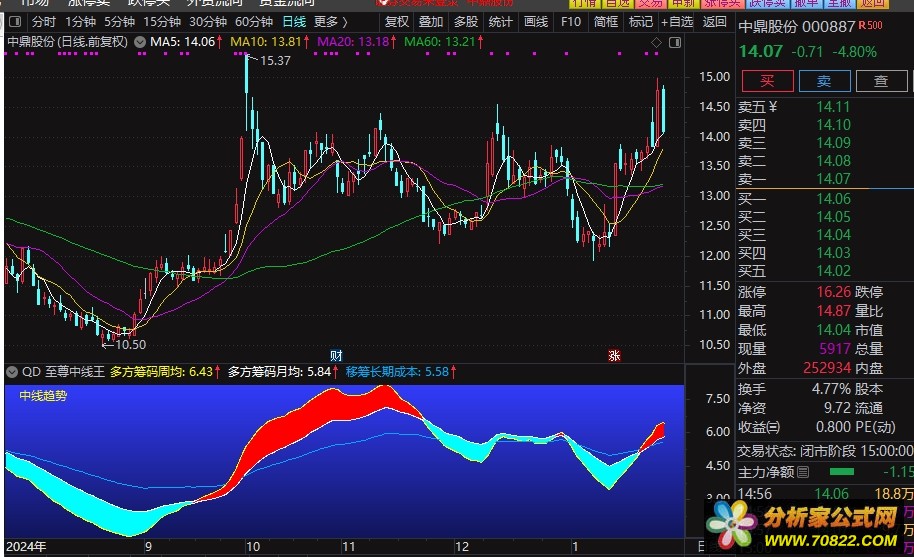The width and height of the screenshot is (914, 557).
Task: Click the 卖一 price 14.07
Action: (x=834, y=179)
